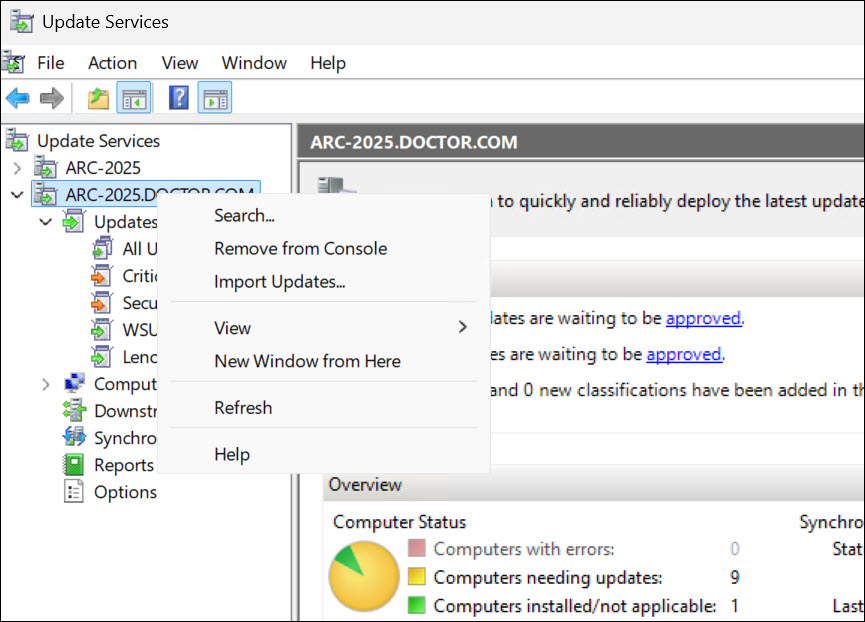The image size is (865, 622).
Task: Collapse the ARC-2025.DOCTOR.COM tree node
Action: pyautogui.click(x=17, y=194)
